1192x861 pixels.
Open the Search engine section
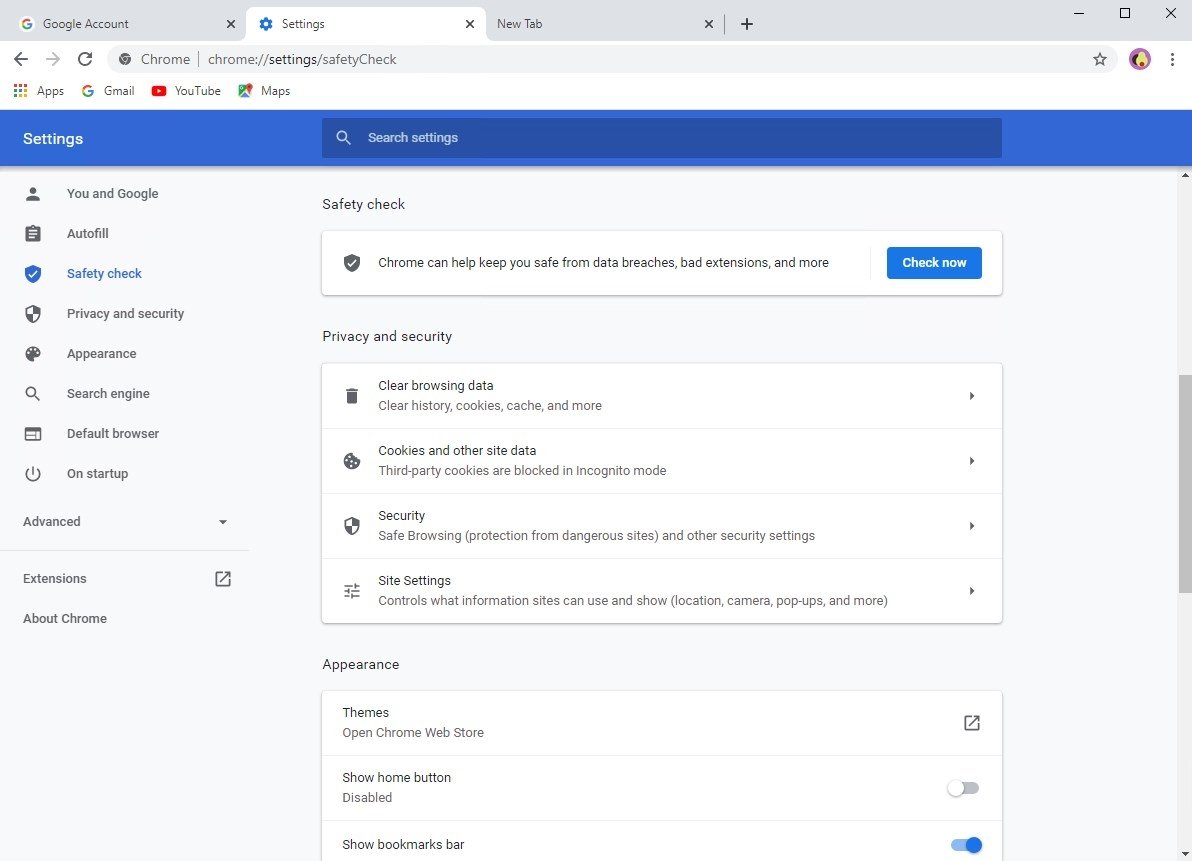(108, 394)
